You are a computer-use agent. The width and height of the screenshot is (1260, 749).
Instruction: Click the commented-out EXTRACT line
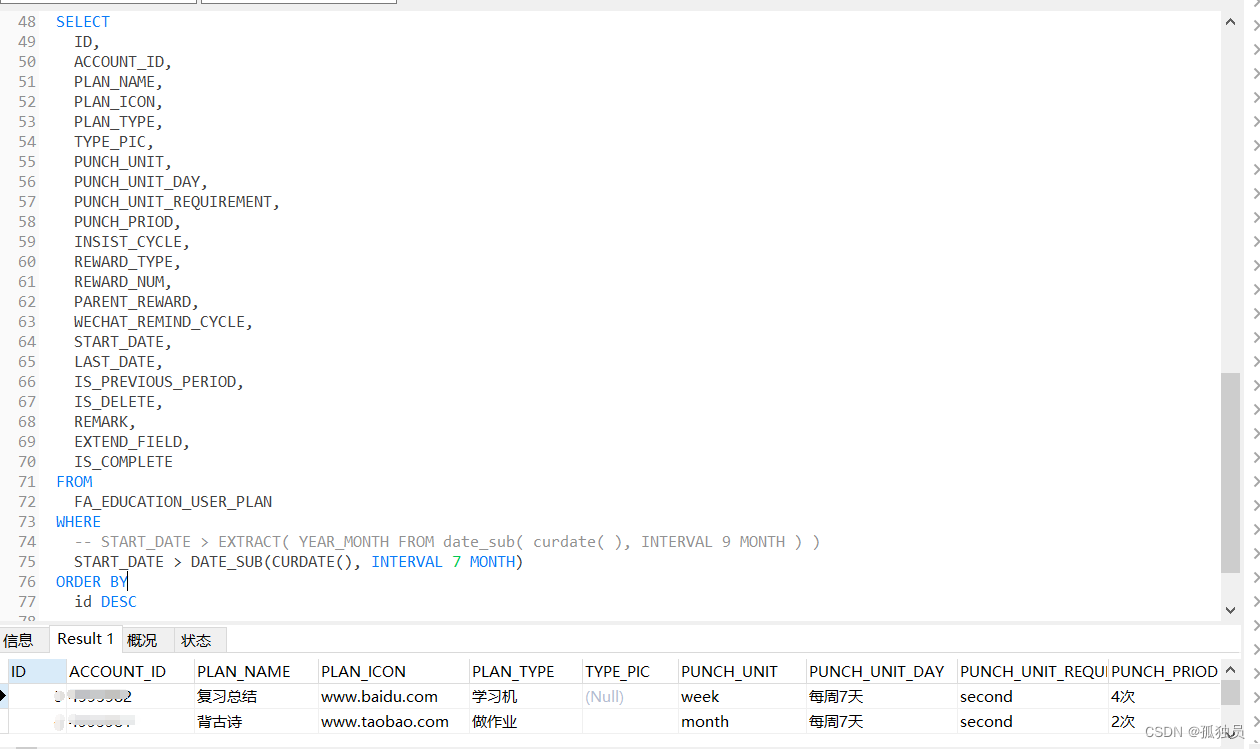coord(447,541)
